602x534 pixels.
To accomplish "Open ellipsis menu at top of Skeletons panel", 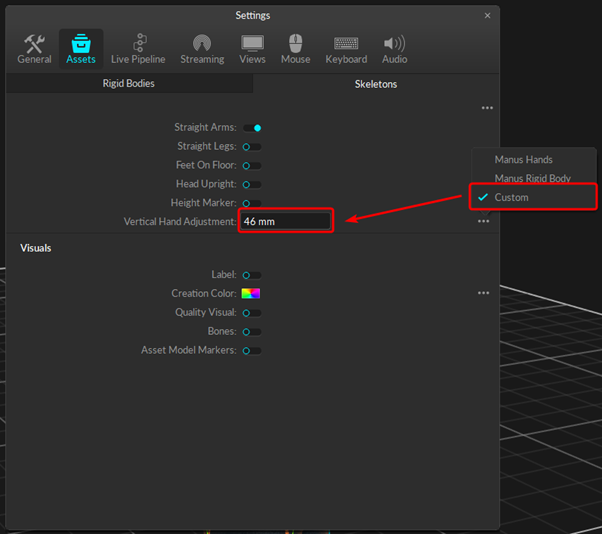I will (486, 108).
